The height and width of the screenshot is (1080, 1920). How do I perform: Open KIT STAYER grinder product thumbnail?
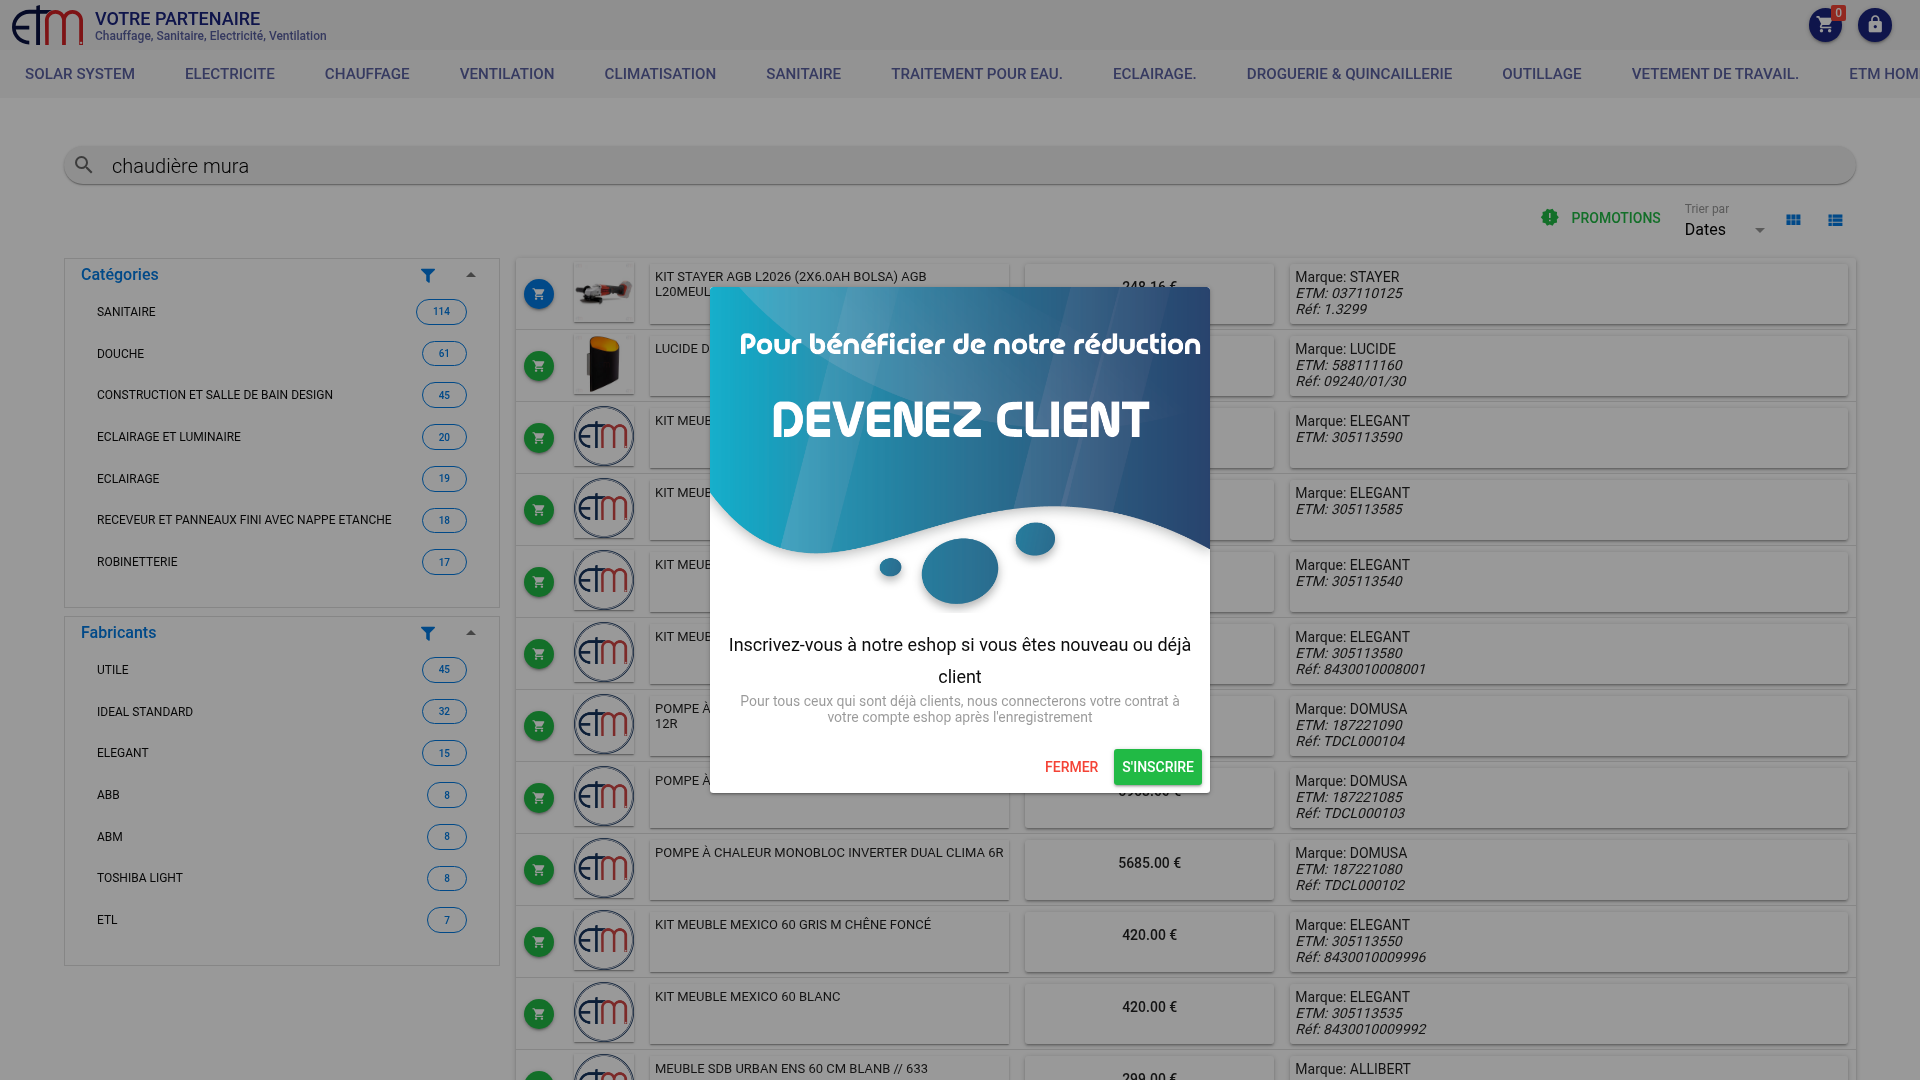point(604,293)
